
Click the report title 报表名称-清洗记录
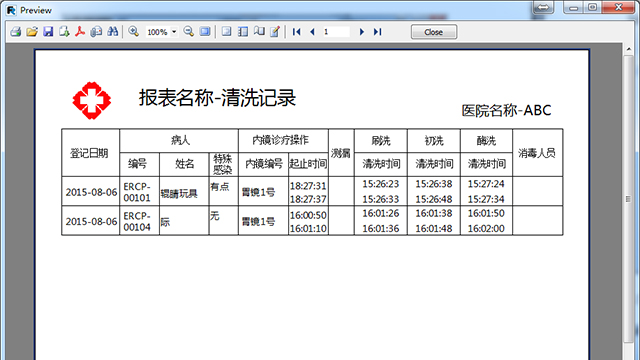click(217, 98)
